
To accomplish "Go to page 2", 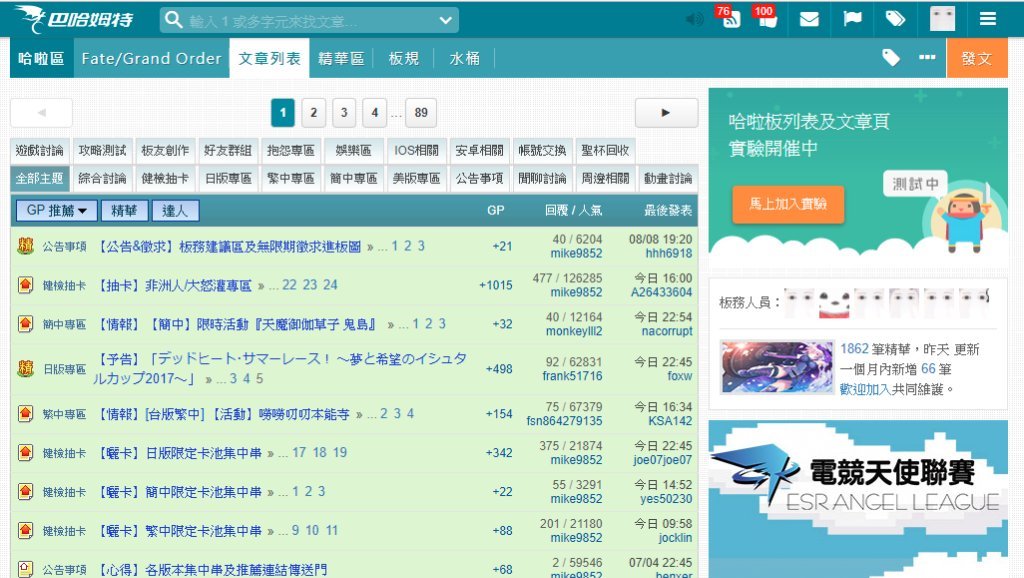I will pyautogui.click(x=313, y=113).
